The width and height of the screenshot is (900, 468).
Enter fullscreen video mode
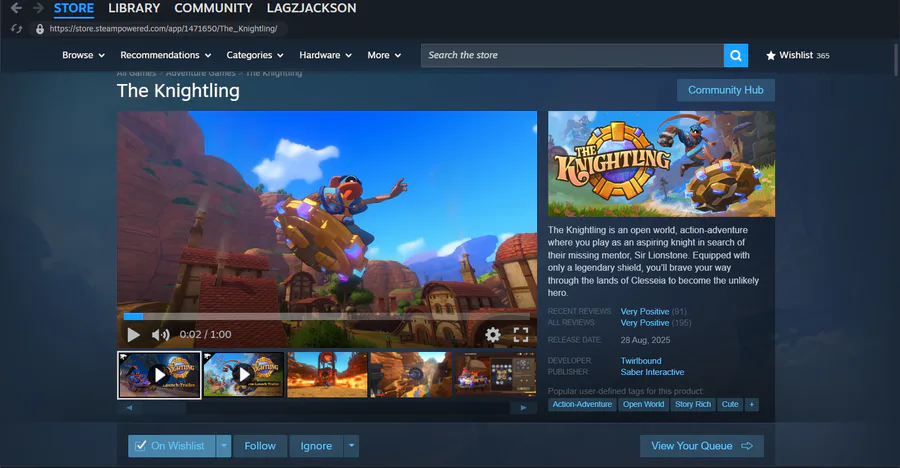[x=521, y=335]
